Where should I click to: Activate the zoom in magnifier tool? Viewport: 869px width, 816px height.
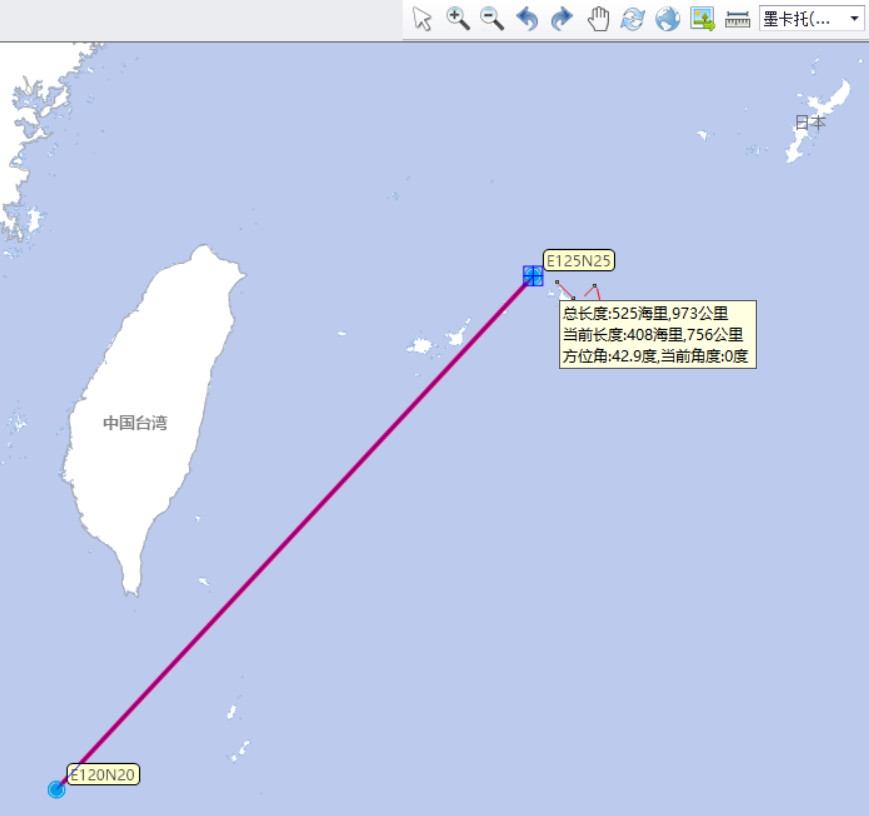458,19
